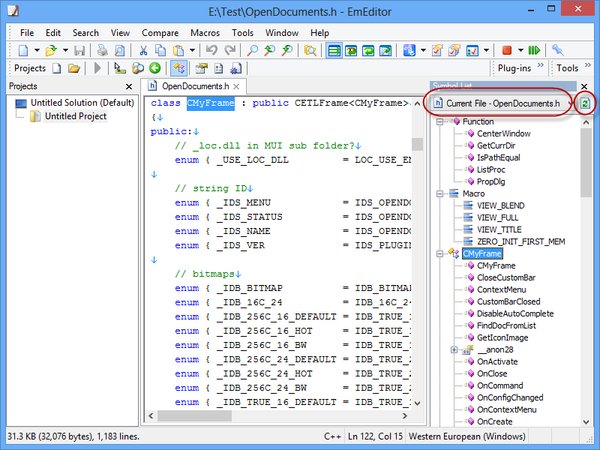
Task: Open the Current File scope dropdown
Action: (x=501, y=103)
